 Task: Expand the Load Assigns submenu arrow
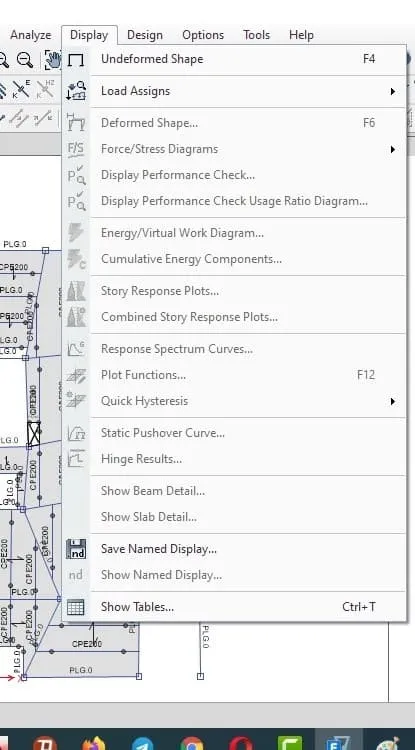click(393, 91)
